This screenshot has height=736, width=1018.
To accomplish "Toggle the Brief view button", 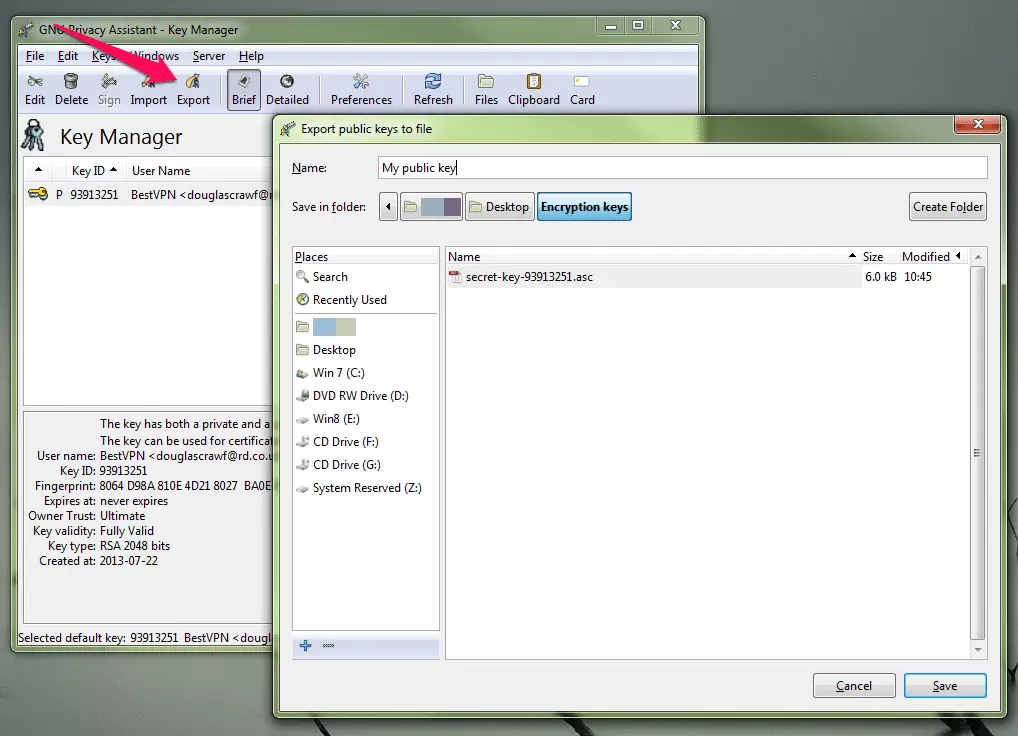I will [244, 89].
